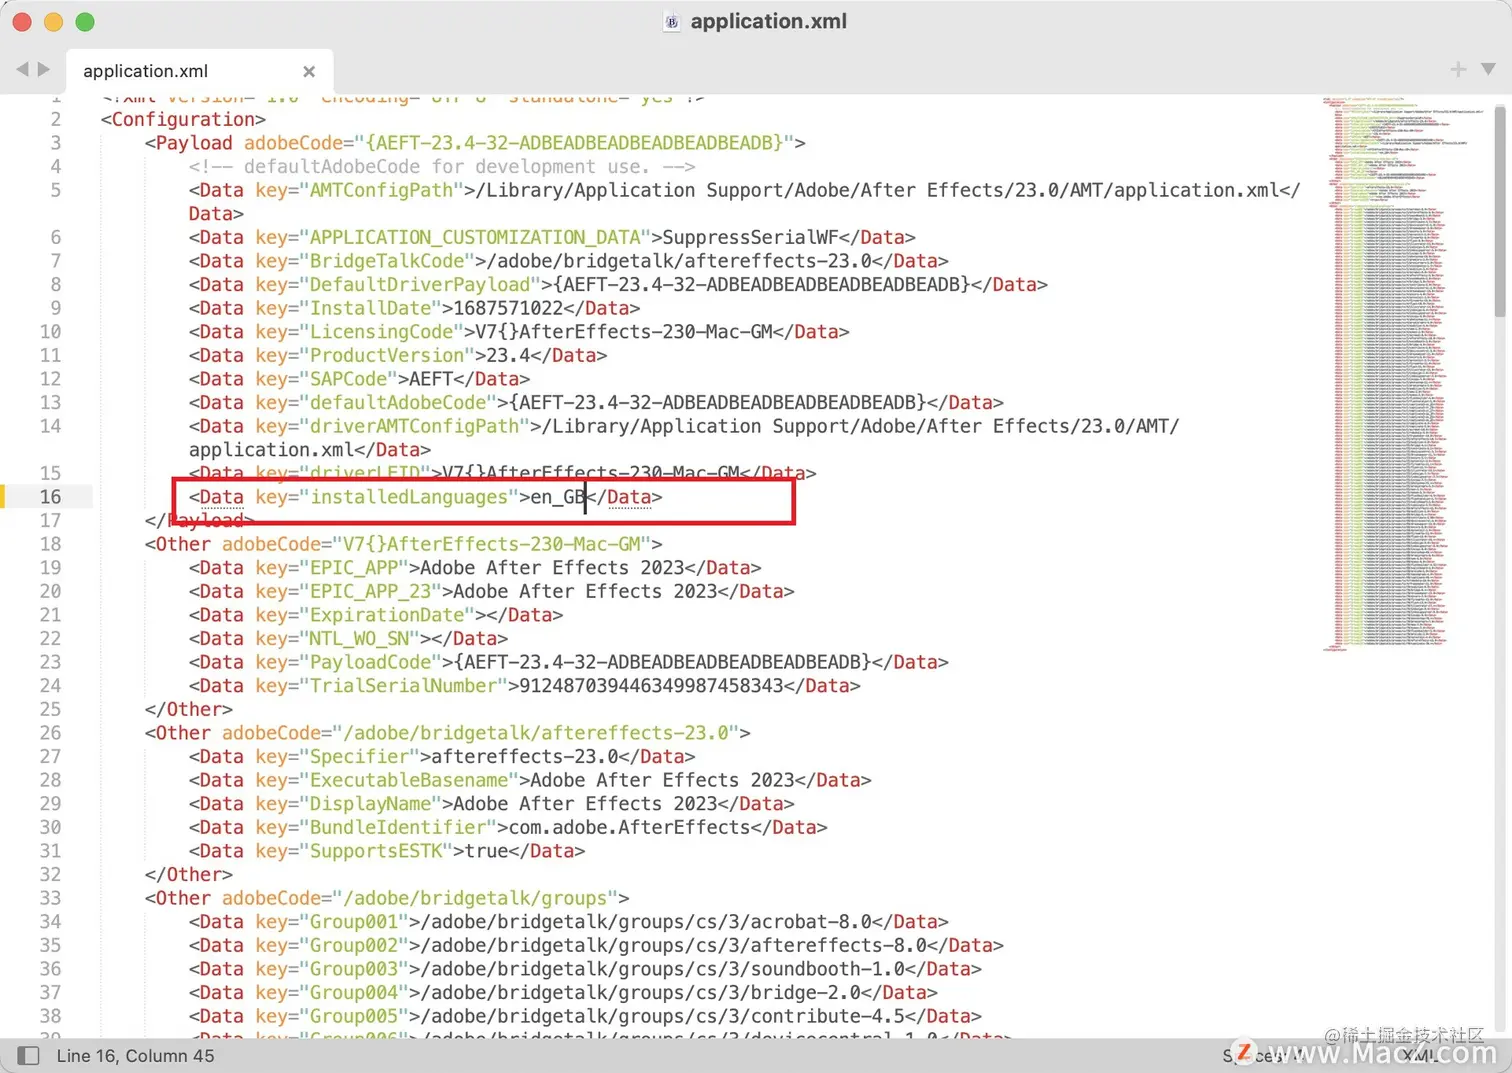Click the "<Configuration>" tag on line 2

pyautogui.click(x=183, y=119)
